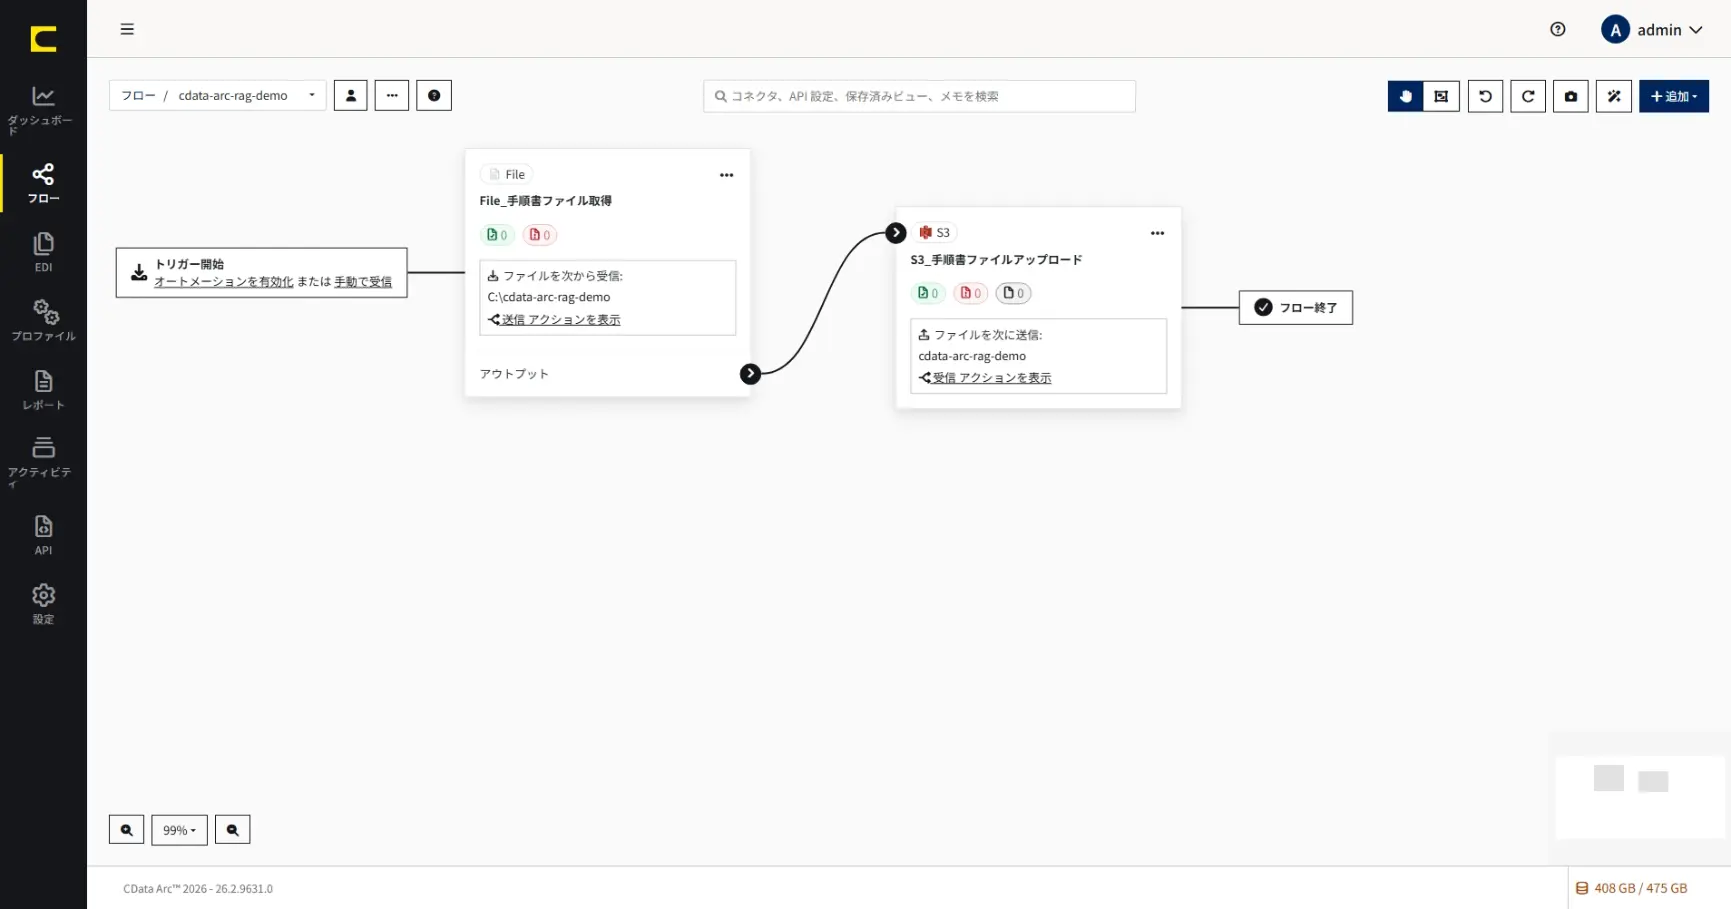Click the S3 cdata-arc-rag-demo bucket text
1731x909 pixels.
[x=972, y=356]
